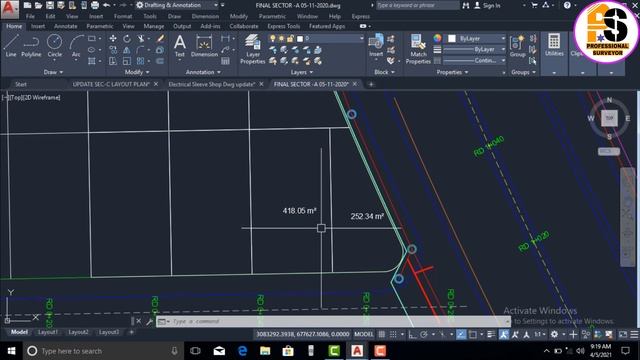Click the Table tool in Annotation panel
640x360 pixels.
[x=225, y=61]
